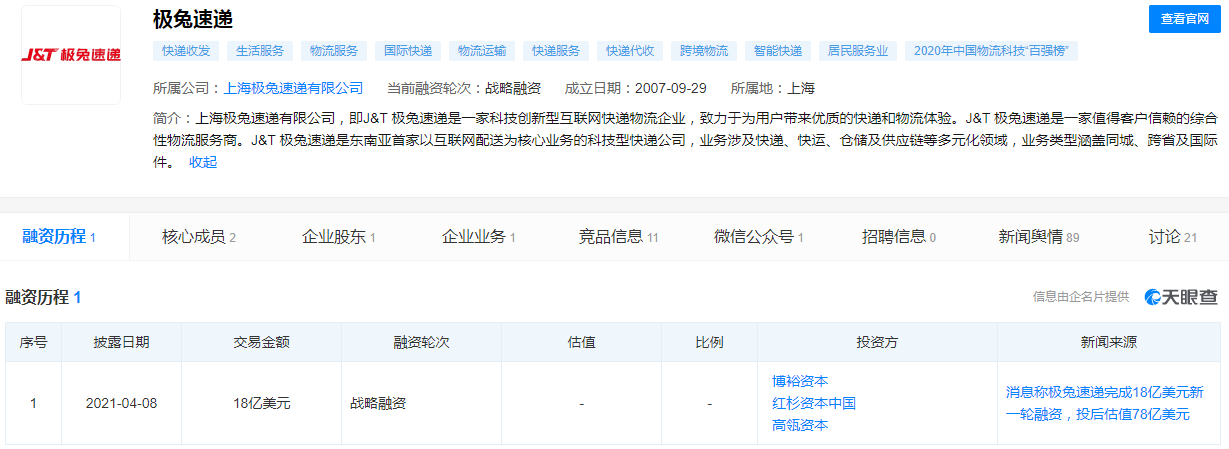Click the 披露日期 column header

pos(122,342)
